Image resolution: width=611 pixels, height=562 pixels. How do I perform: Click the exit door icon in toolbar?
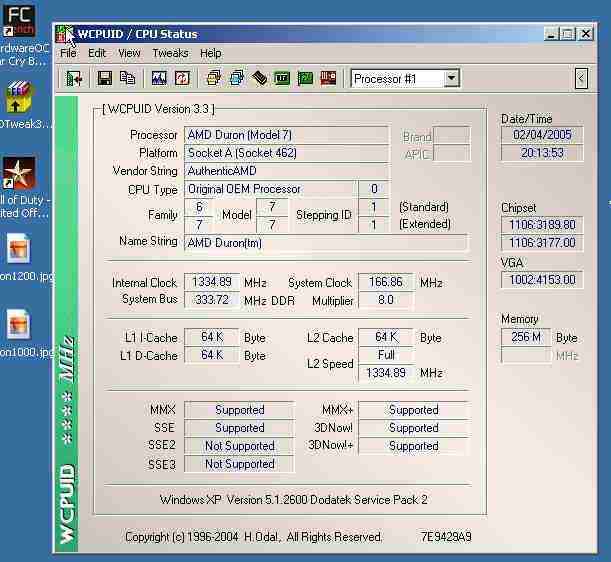pos(74,78)
